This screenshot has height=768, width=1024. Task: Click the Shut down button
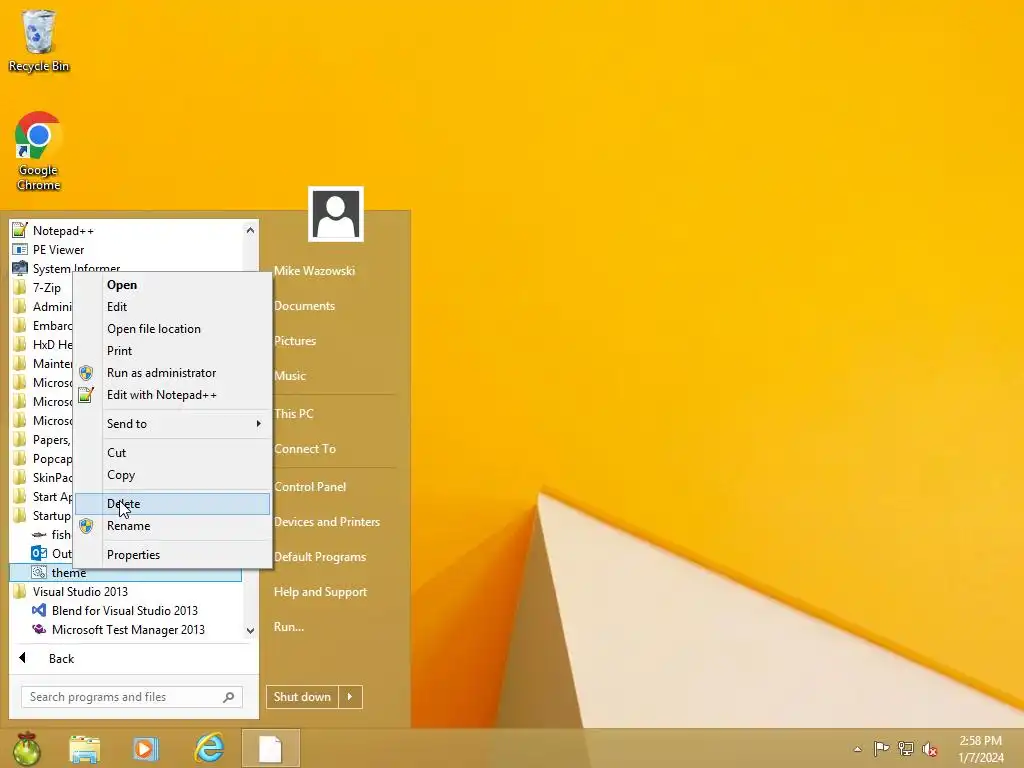pos(302,697)
